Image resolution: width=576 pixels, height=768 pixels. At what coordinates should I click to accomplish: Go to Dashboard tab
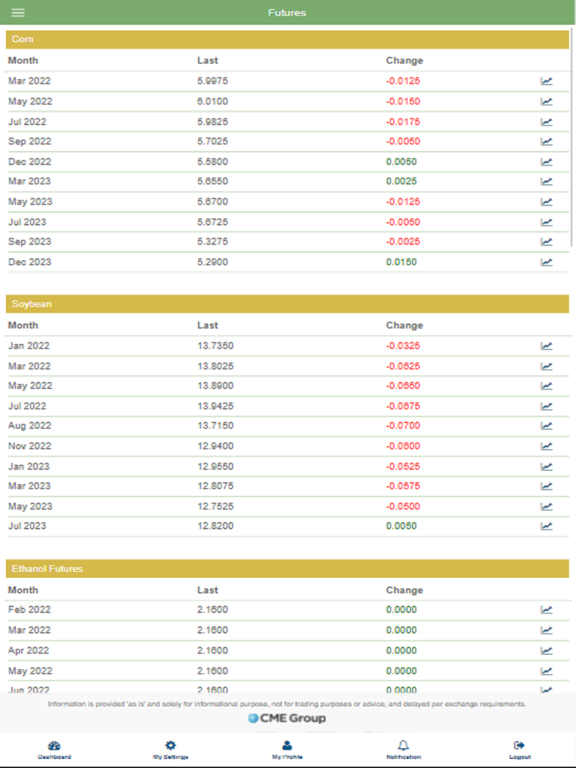click(x=54, y=750)
